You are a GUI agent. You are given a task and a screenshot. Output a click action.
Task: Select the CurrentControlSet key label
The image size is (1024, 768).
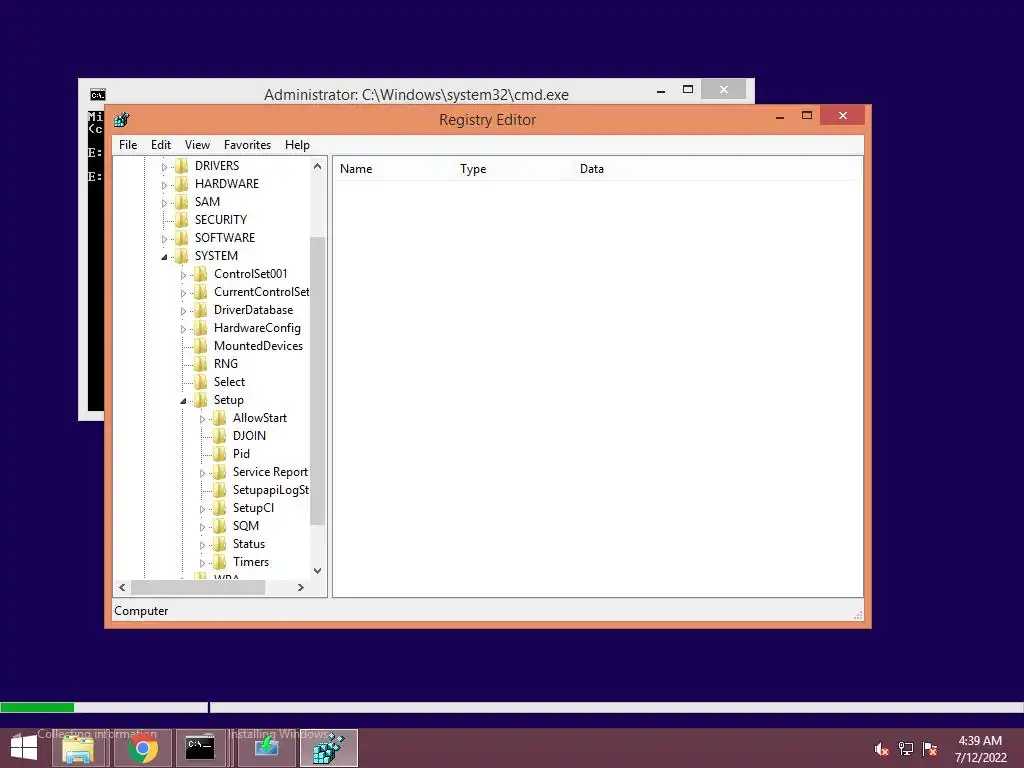(x=261, y=292)
